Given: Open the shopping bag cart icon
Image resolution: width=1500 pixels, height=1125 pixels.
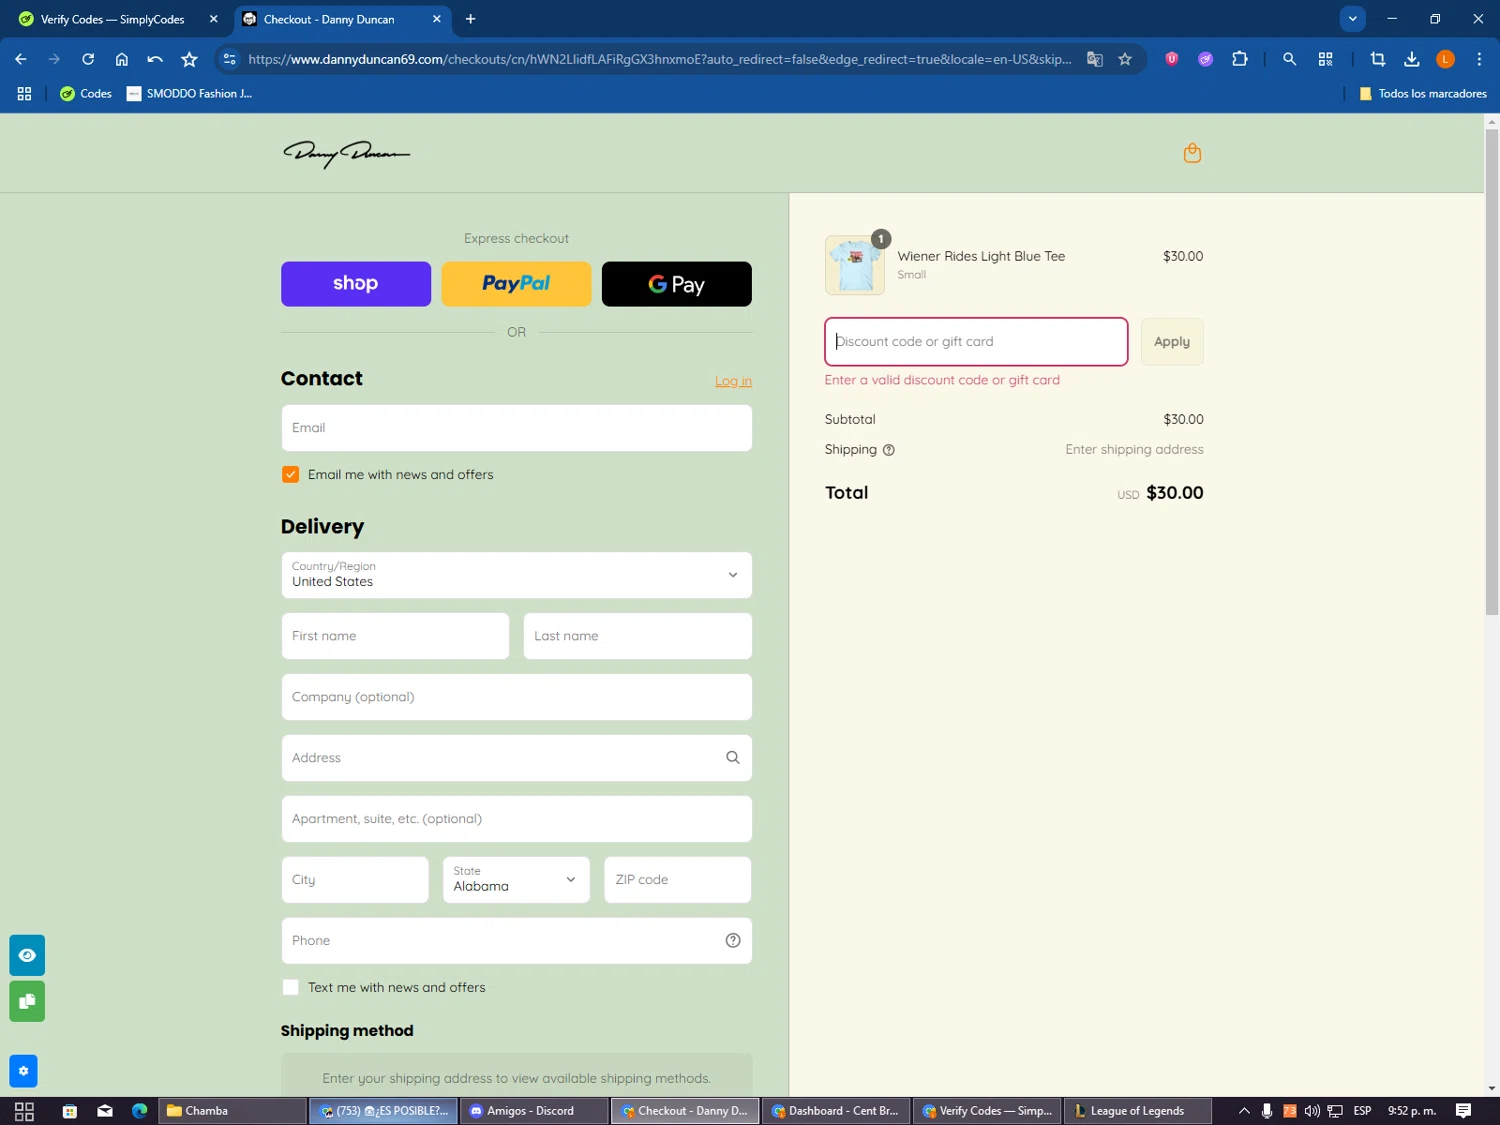Looking at the screenshot, I should coord(1192,153).
